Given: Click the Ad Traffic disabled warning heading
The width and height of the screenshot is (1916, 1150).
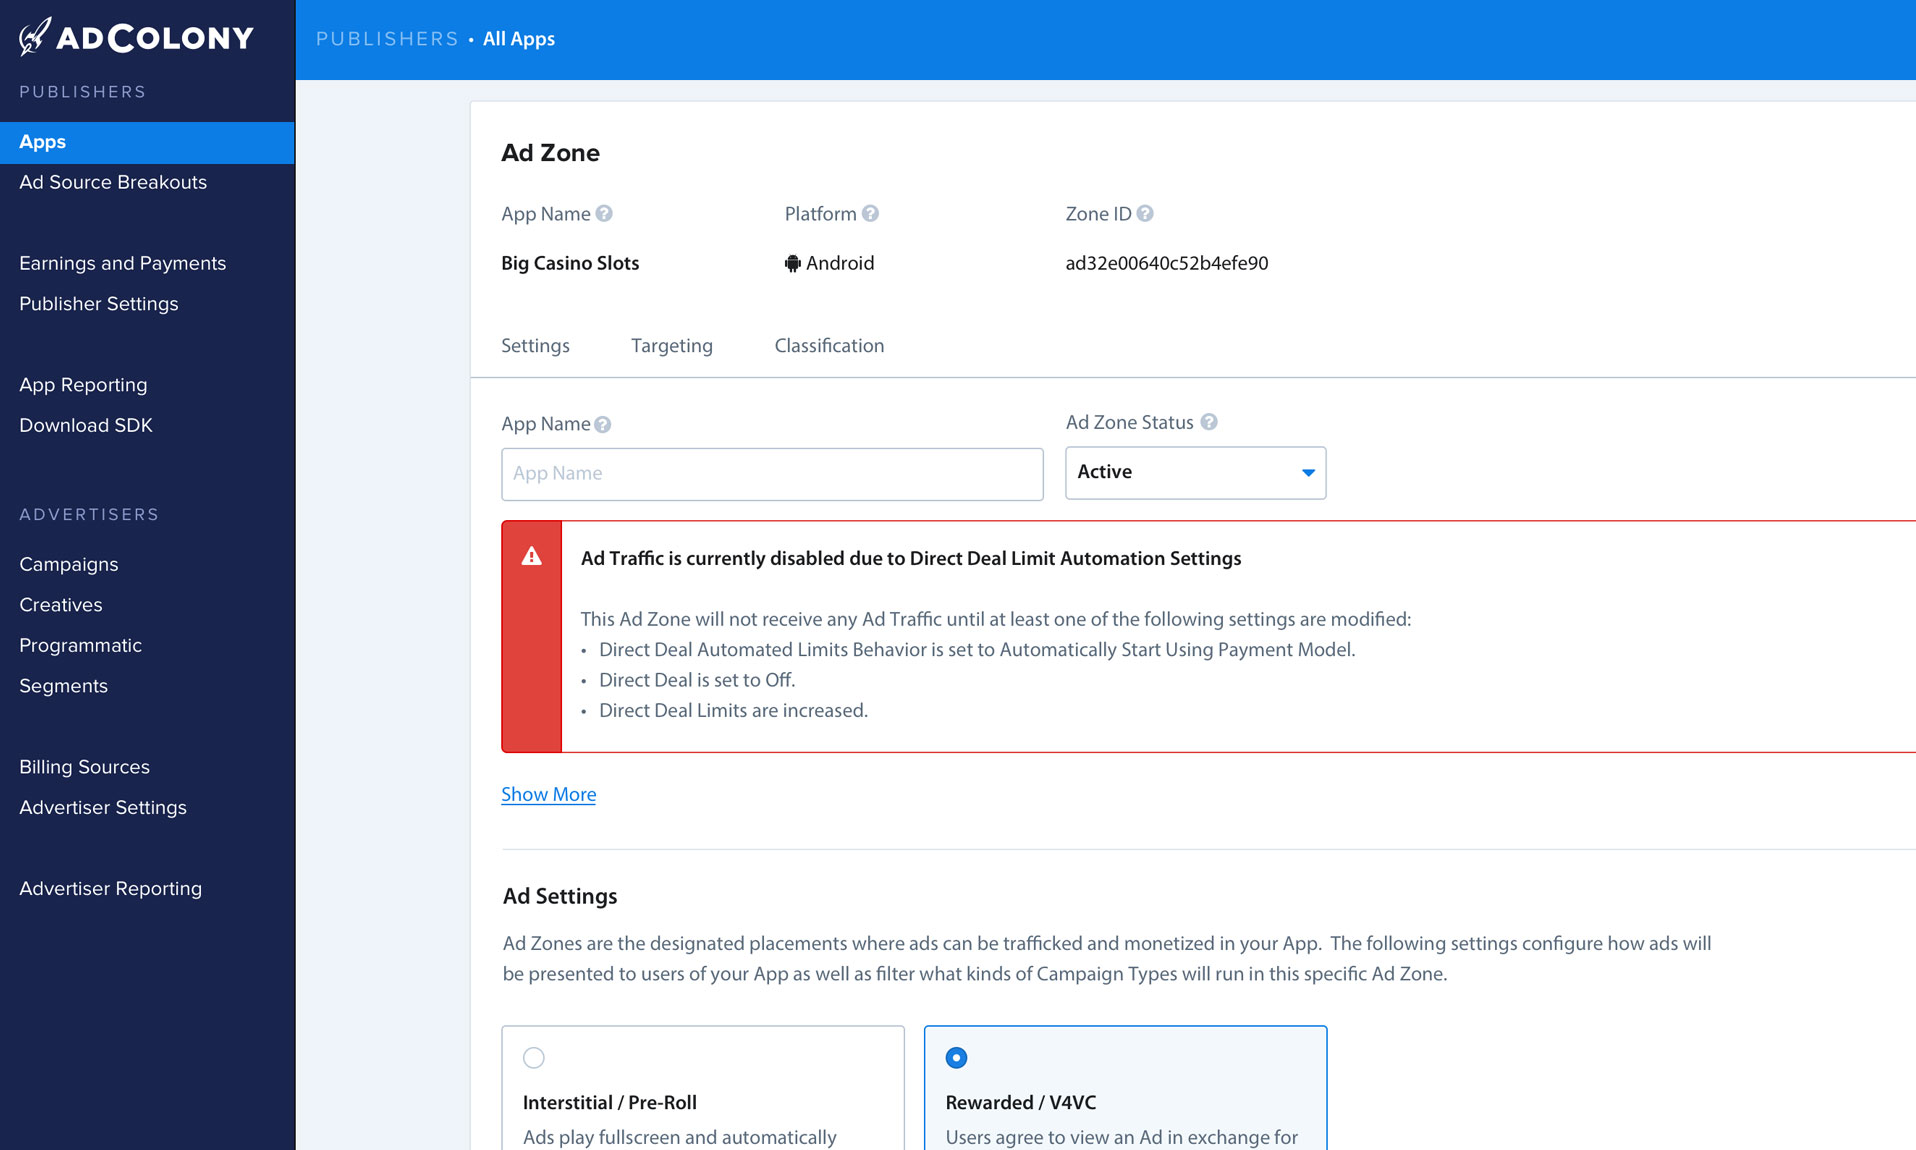Looking at the screenshot, I should tap(911, 558).
